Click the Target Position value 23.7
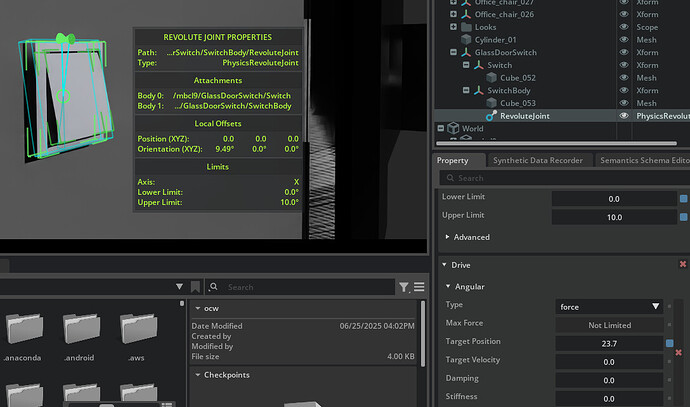 pos(609,344)
